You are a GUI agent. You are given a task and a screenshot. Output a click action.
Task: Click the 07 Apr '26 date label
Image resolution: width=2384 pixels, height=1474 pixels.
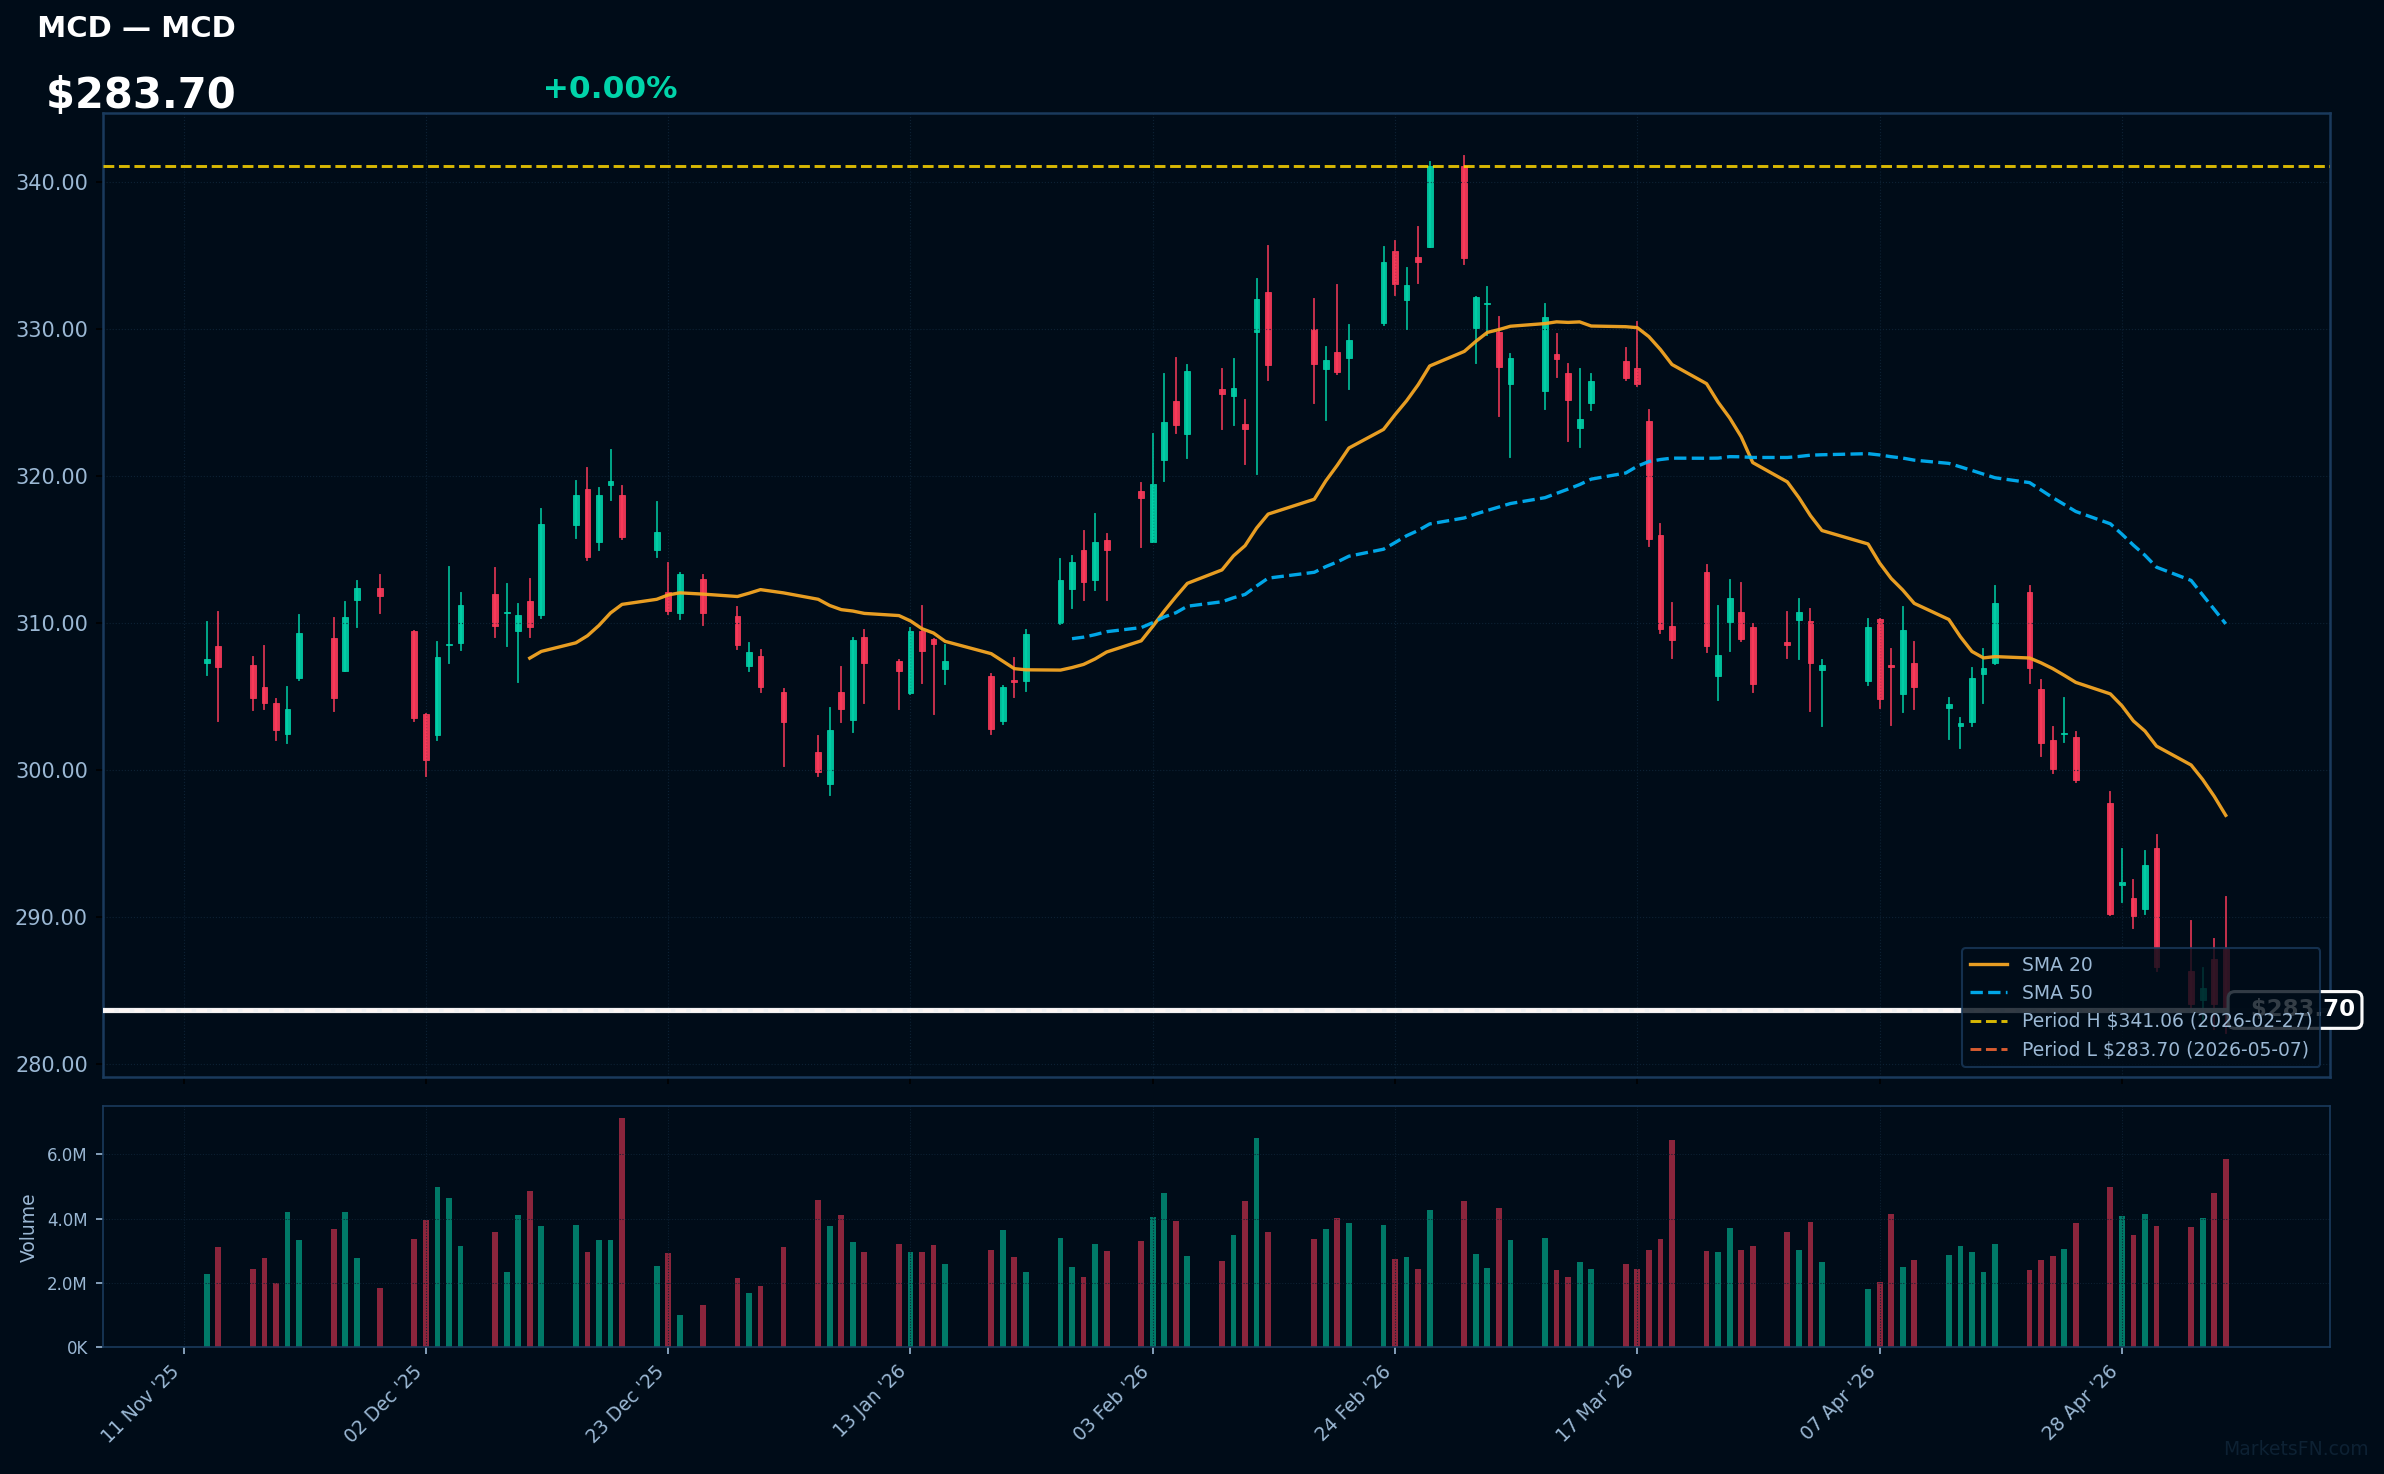(x=1838, y=1403)
